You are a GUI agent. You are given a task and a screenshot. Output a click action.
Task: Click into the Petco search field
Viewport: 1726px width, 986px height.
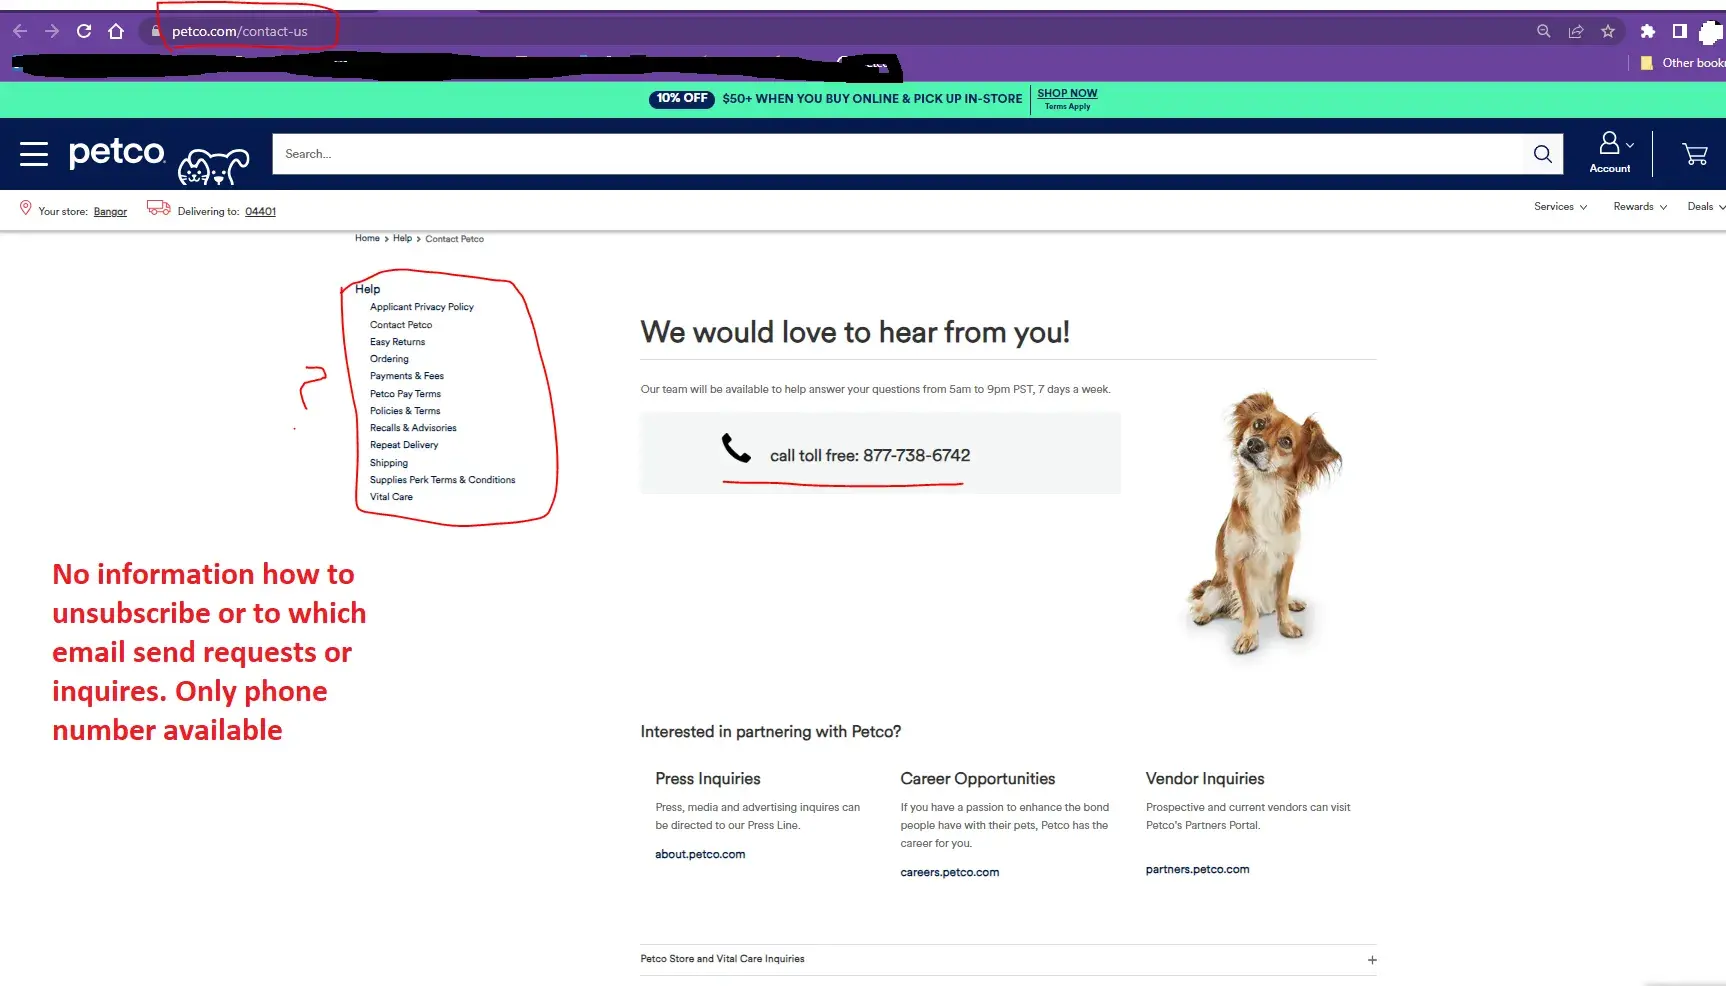(x=898, y=154)
